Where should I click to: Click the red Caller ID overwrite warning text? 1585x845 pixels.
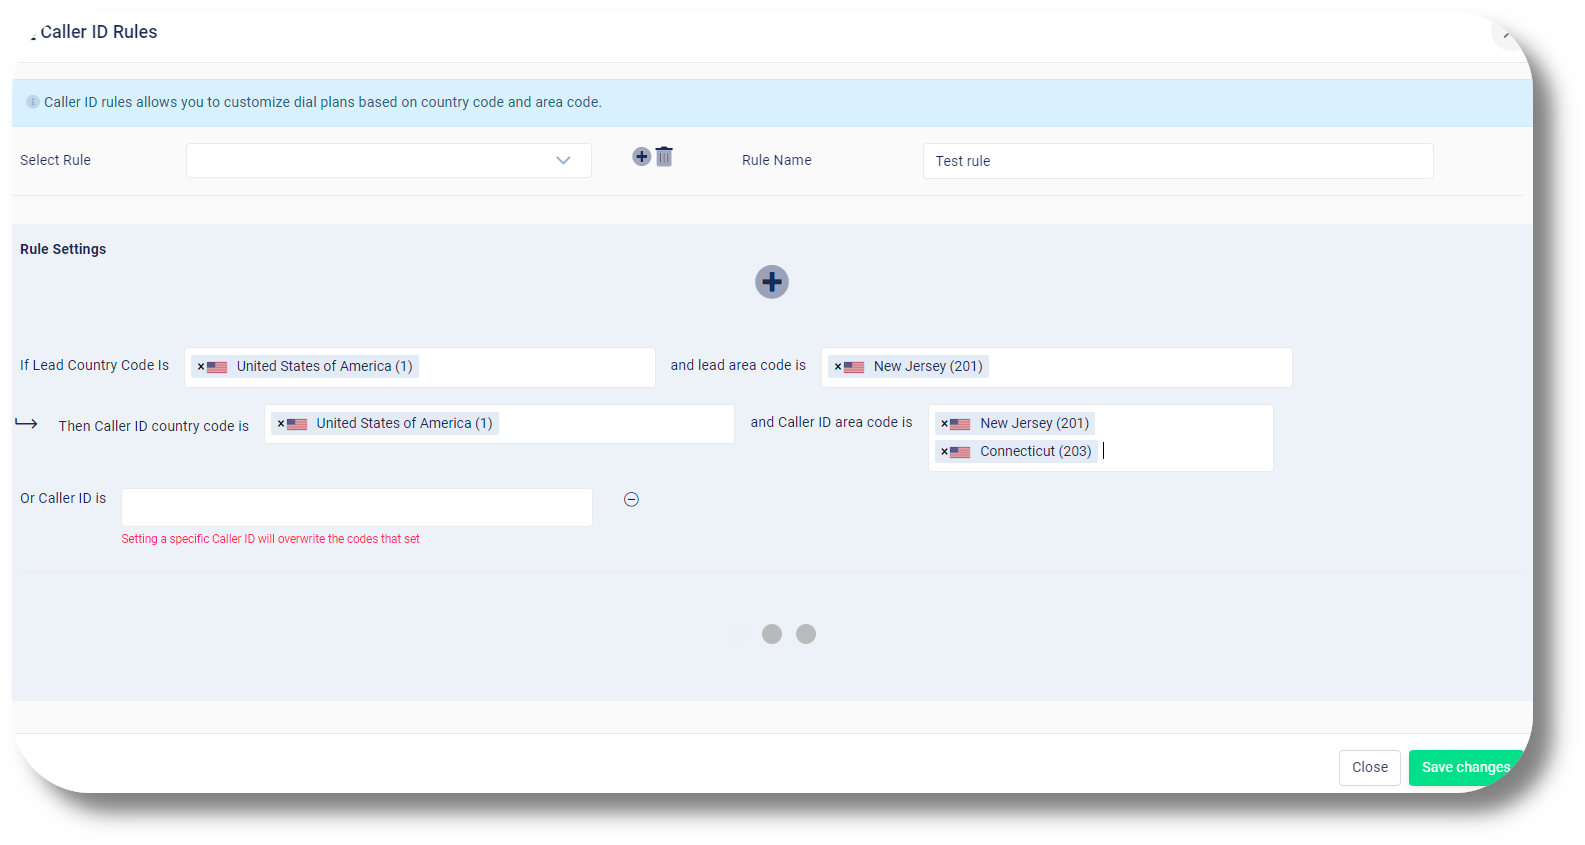(x=271, y=539)
